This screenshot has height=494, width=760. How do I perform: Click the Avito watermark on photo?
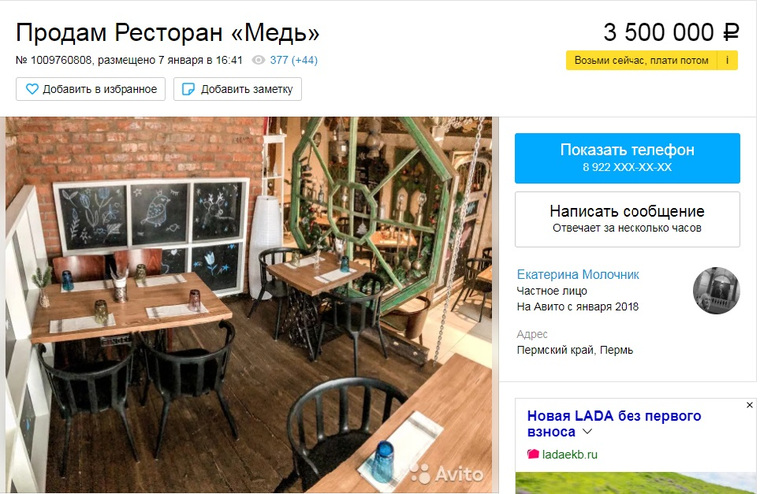pyautogui.click(x=447, y=474)
